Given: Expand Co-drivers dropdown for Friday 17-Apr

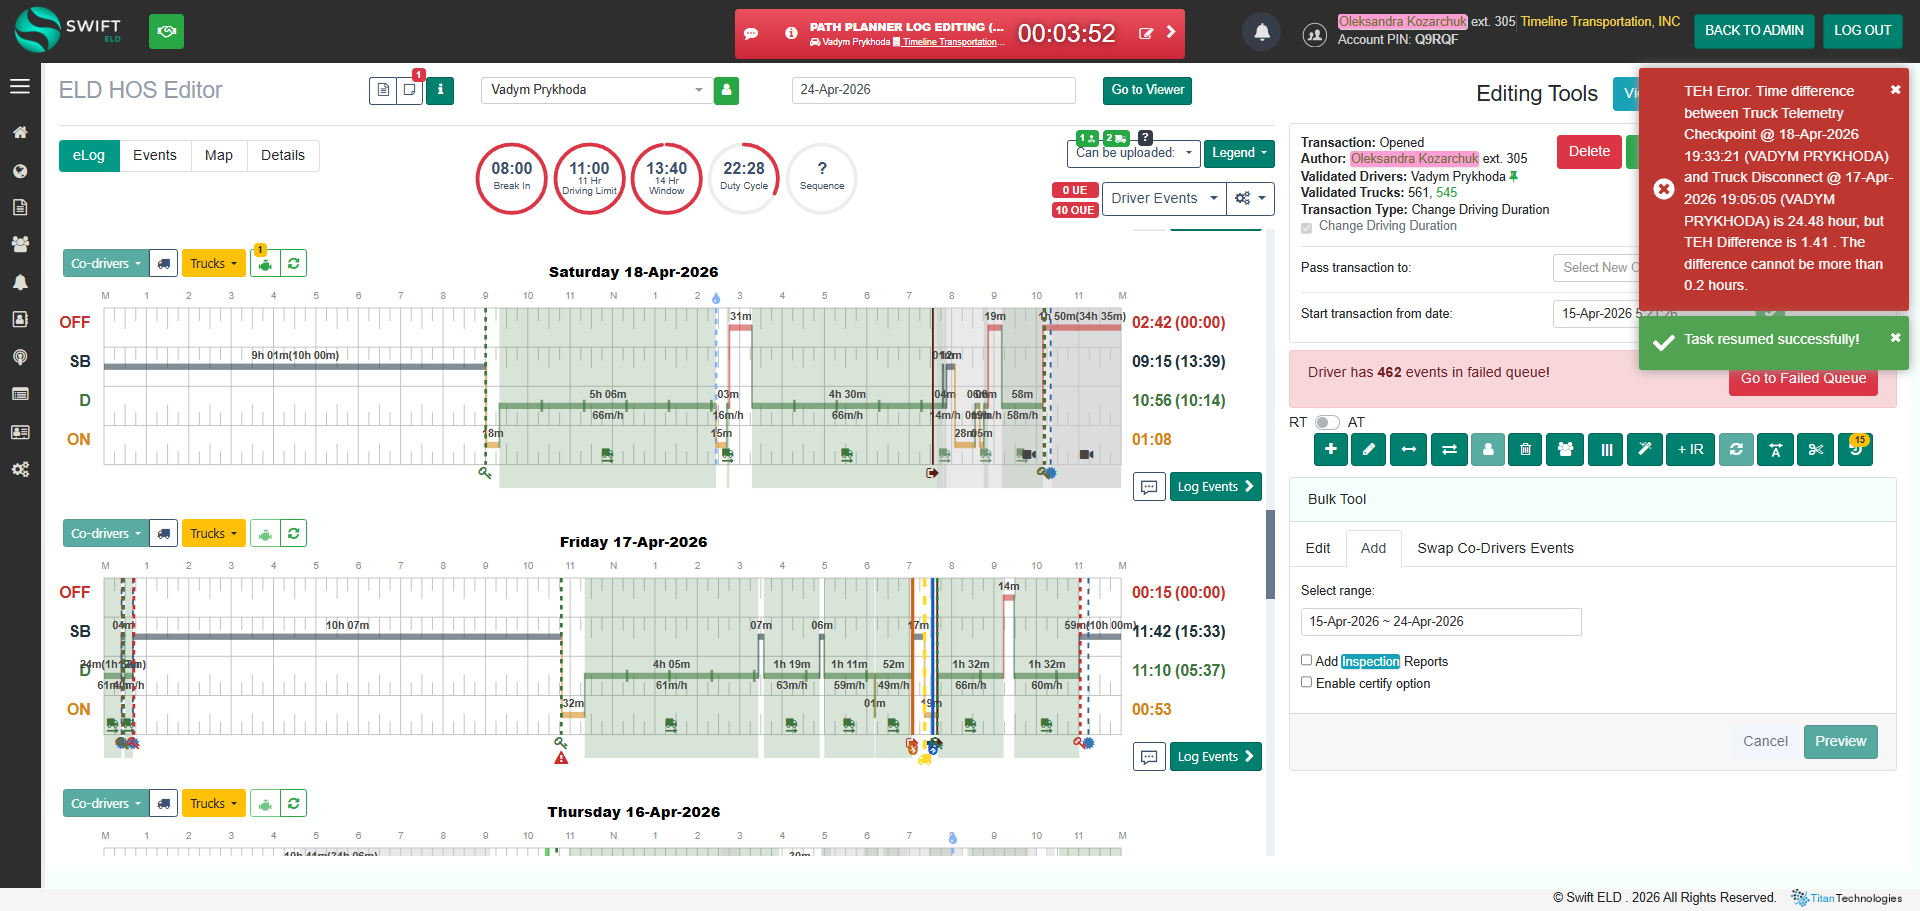Looking at the screenshot, I should (105, 534).
